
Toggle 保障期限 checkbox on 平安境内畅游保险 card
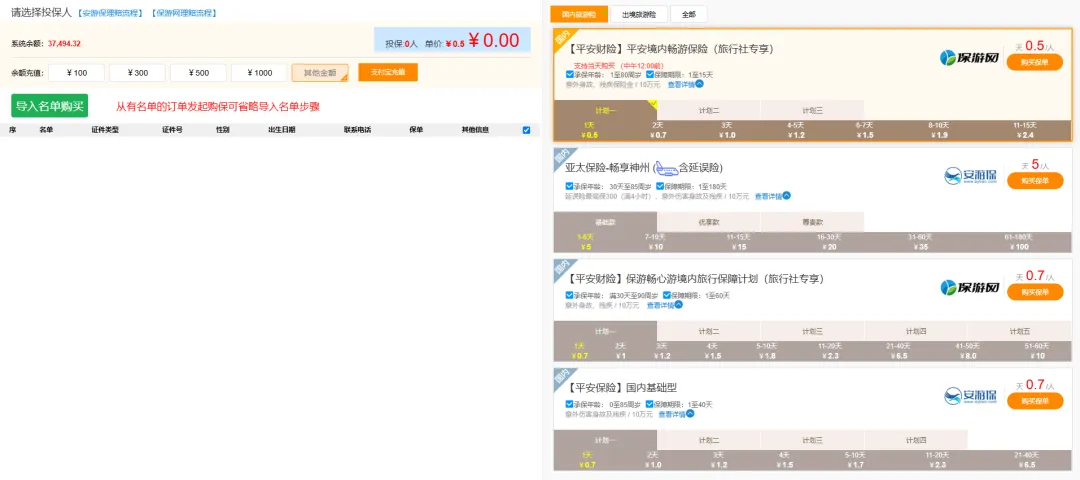(x=650, y=74)
